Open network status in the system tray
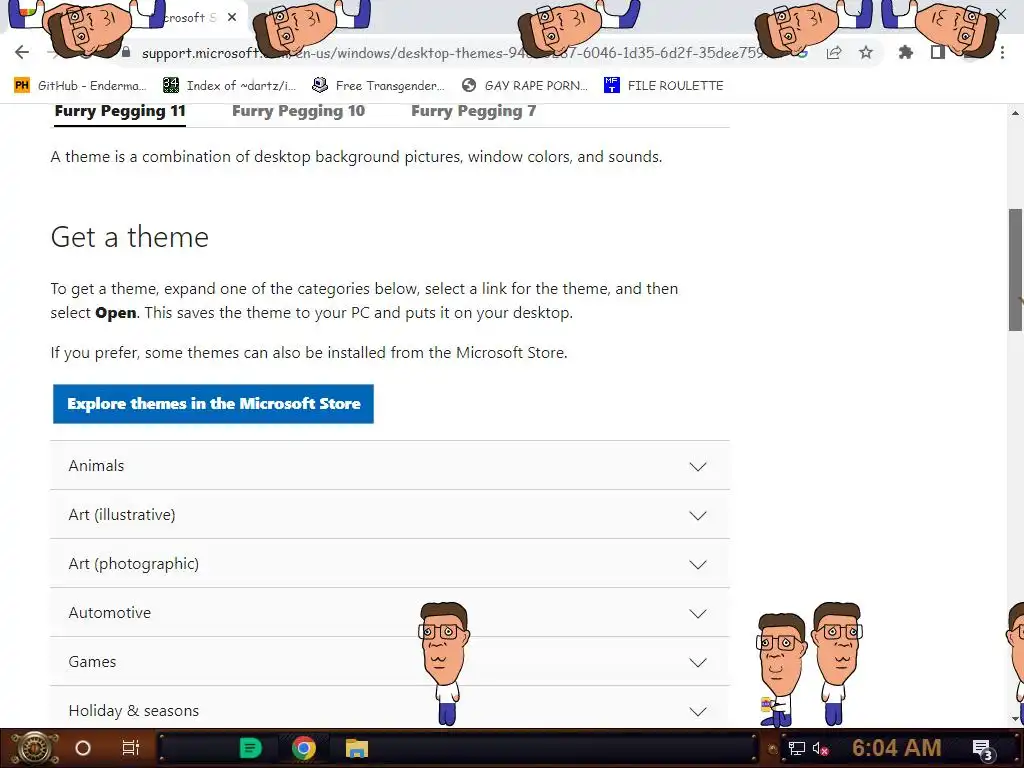 (x=796, y=748)
